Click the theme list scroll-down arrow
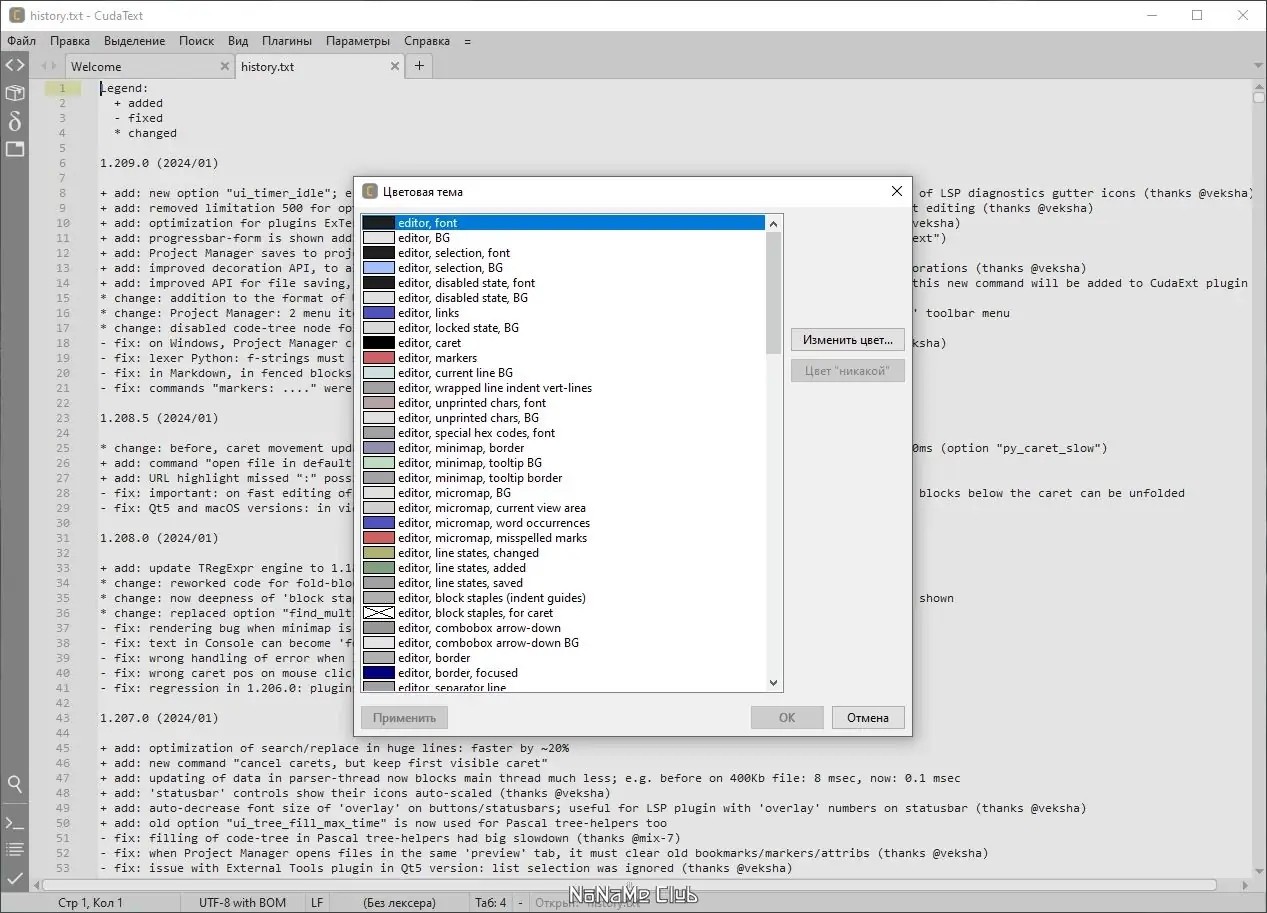The image size is (1267, 913). [772, 683]
